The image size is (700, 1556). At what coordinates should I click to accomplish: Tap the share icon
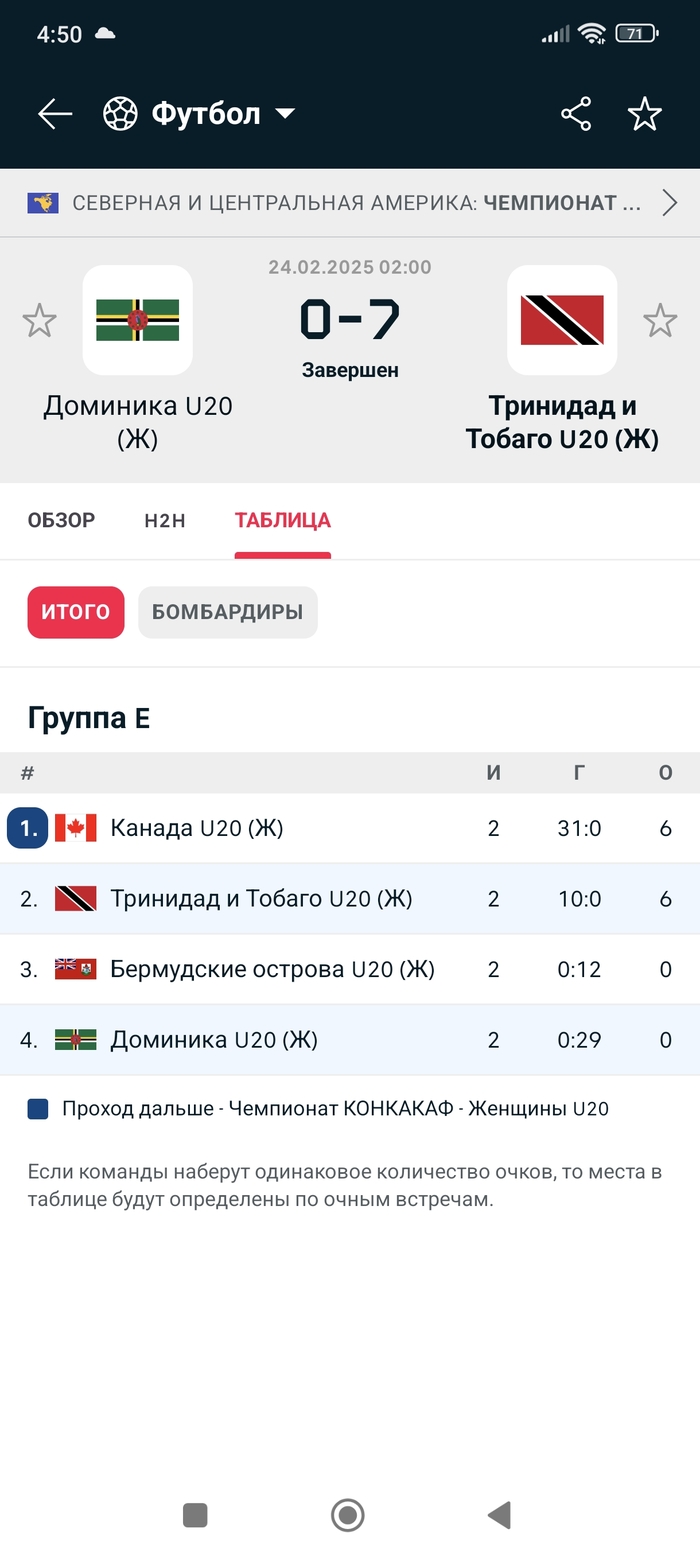tap(576, 114)
